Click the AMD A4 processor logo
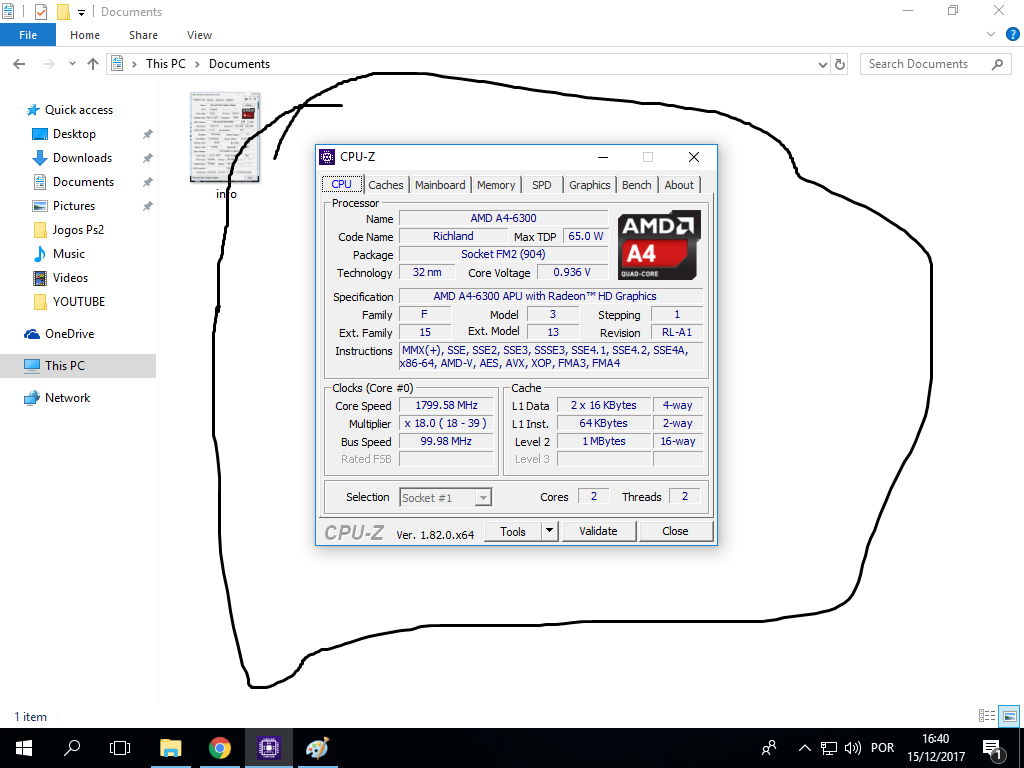 (x=659, y=245)
